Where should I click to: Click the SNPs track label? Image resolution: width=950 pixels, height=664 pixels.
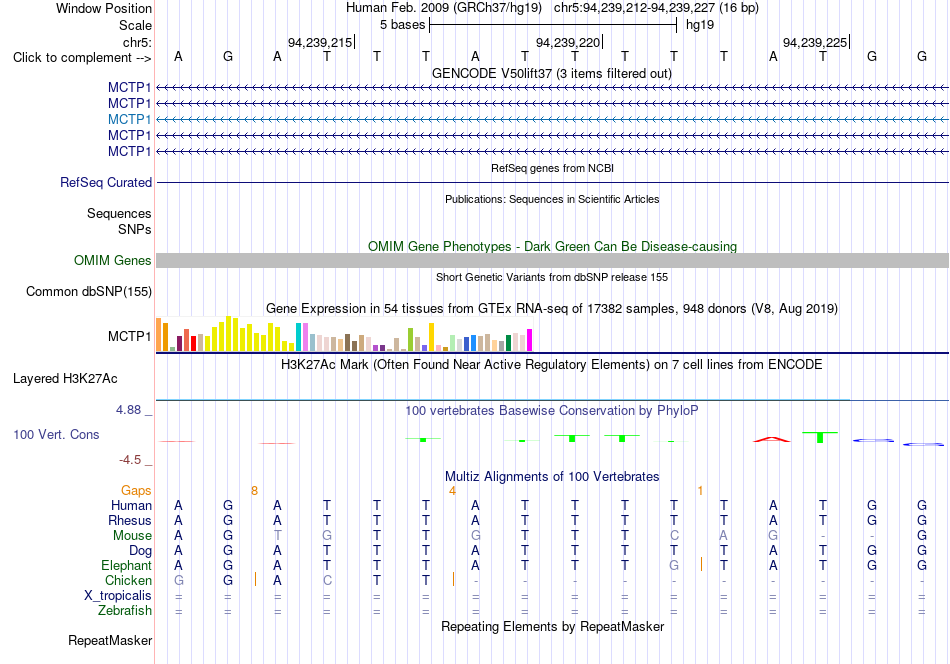click(x=135, y=230)
